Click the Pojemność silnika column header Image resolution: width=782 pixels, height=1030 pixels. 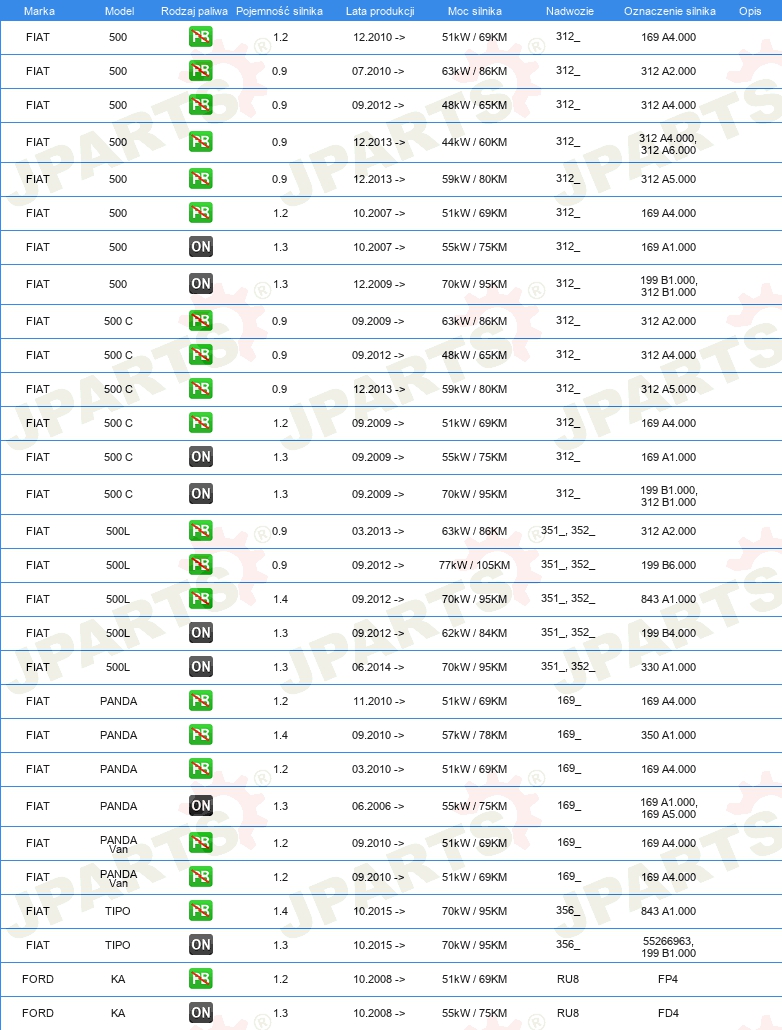pos(279,11)
